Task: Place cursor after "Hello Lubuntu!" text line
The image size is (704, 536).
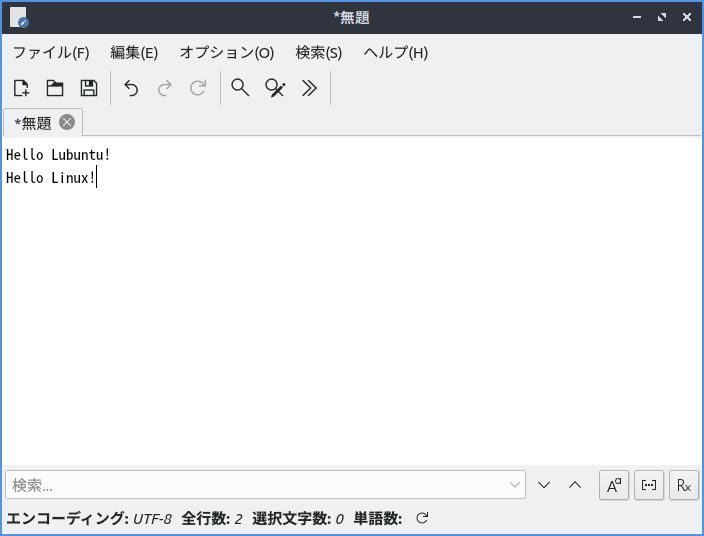Action: 112,155
